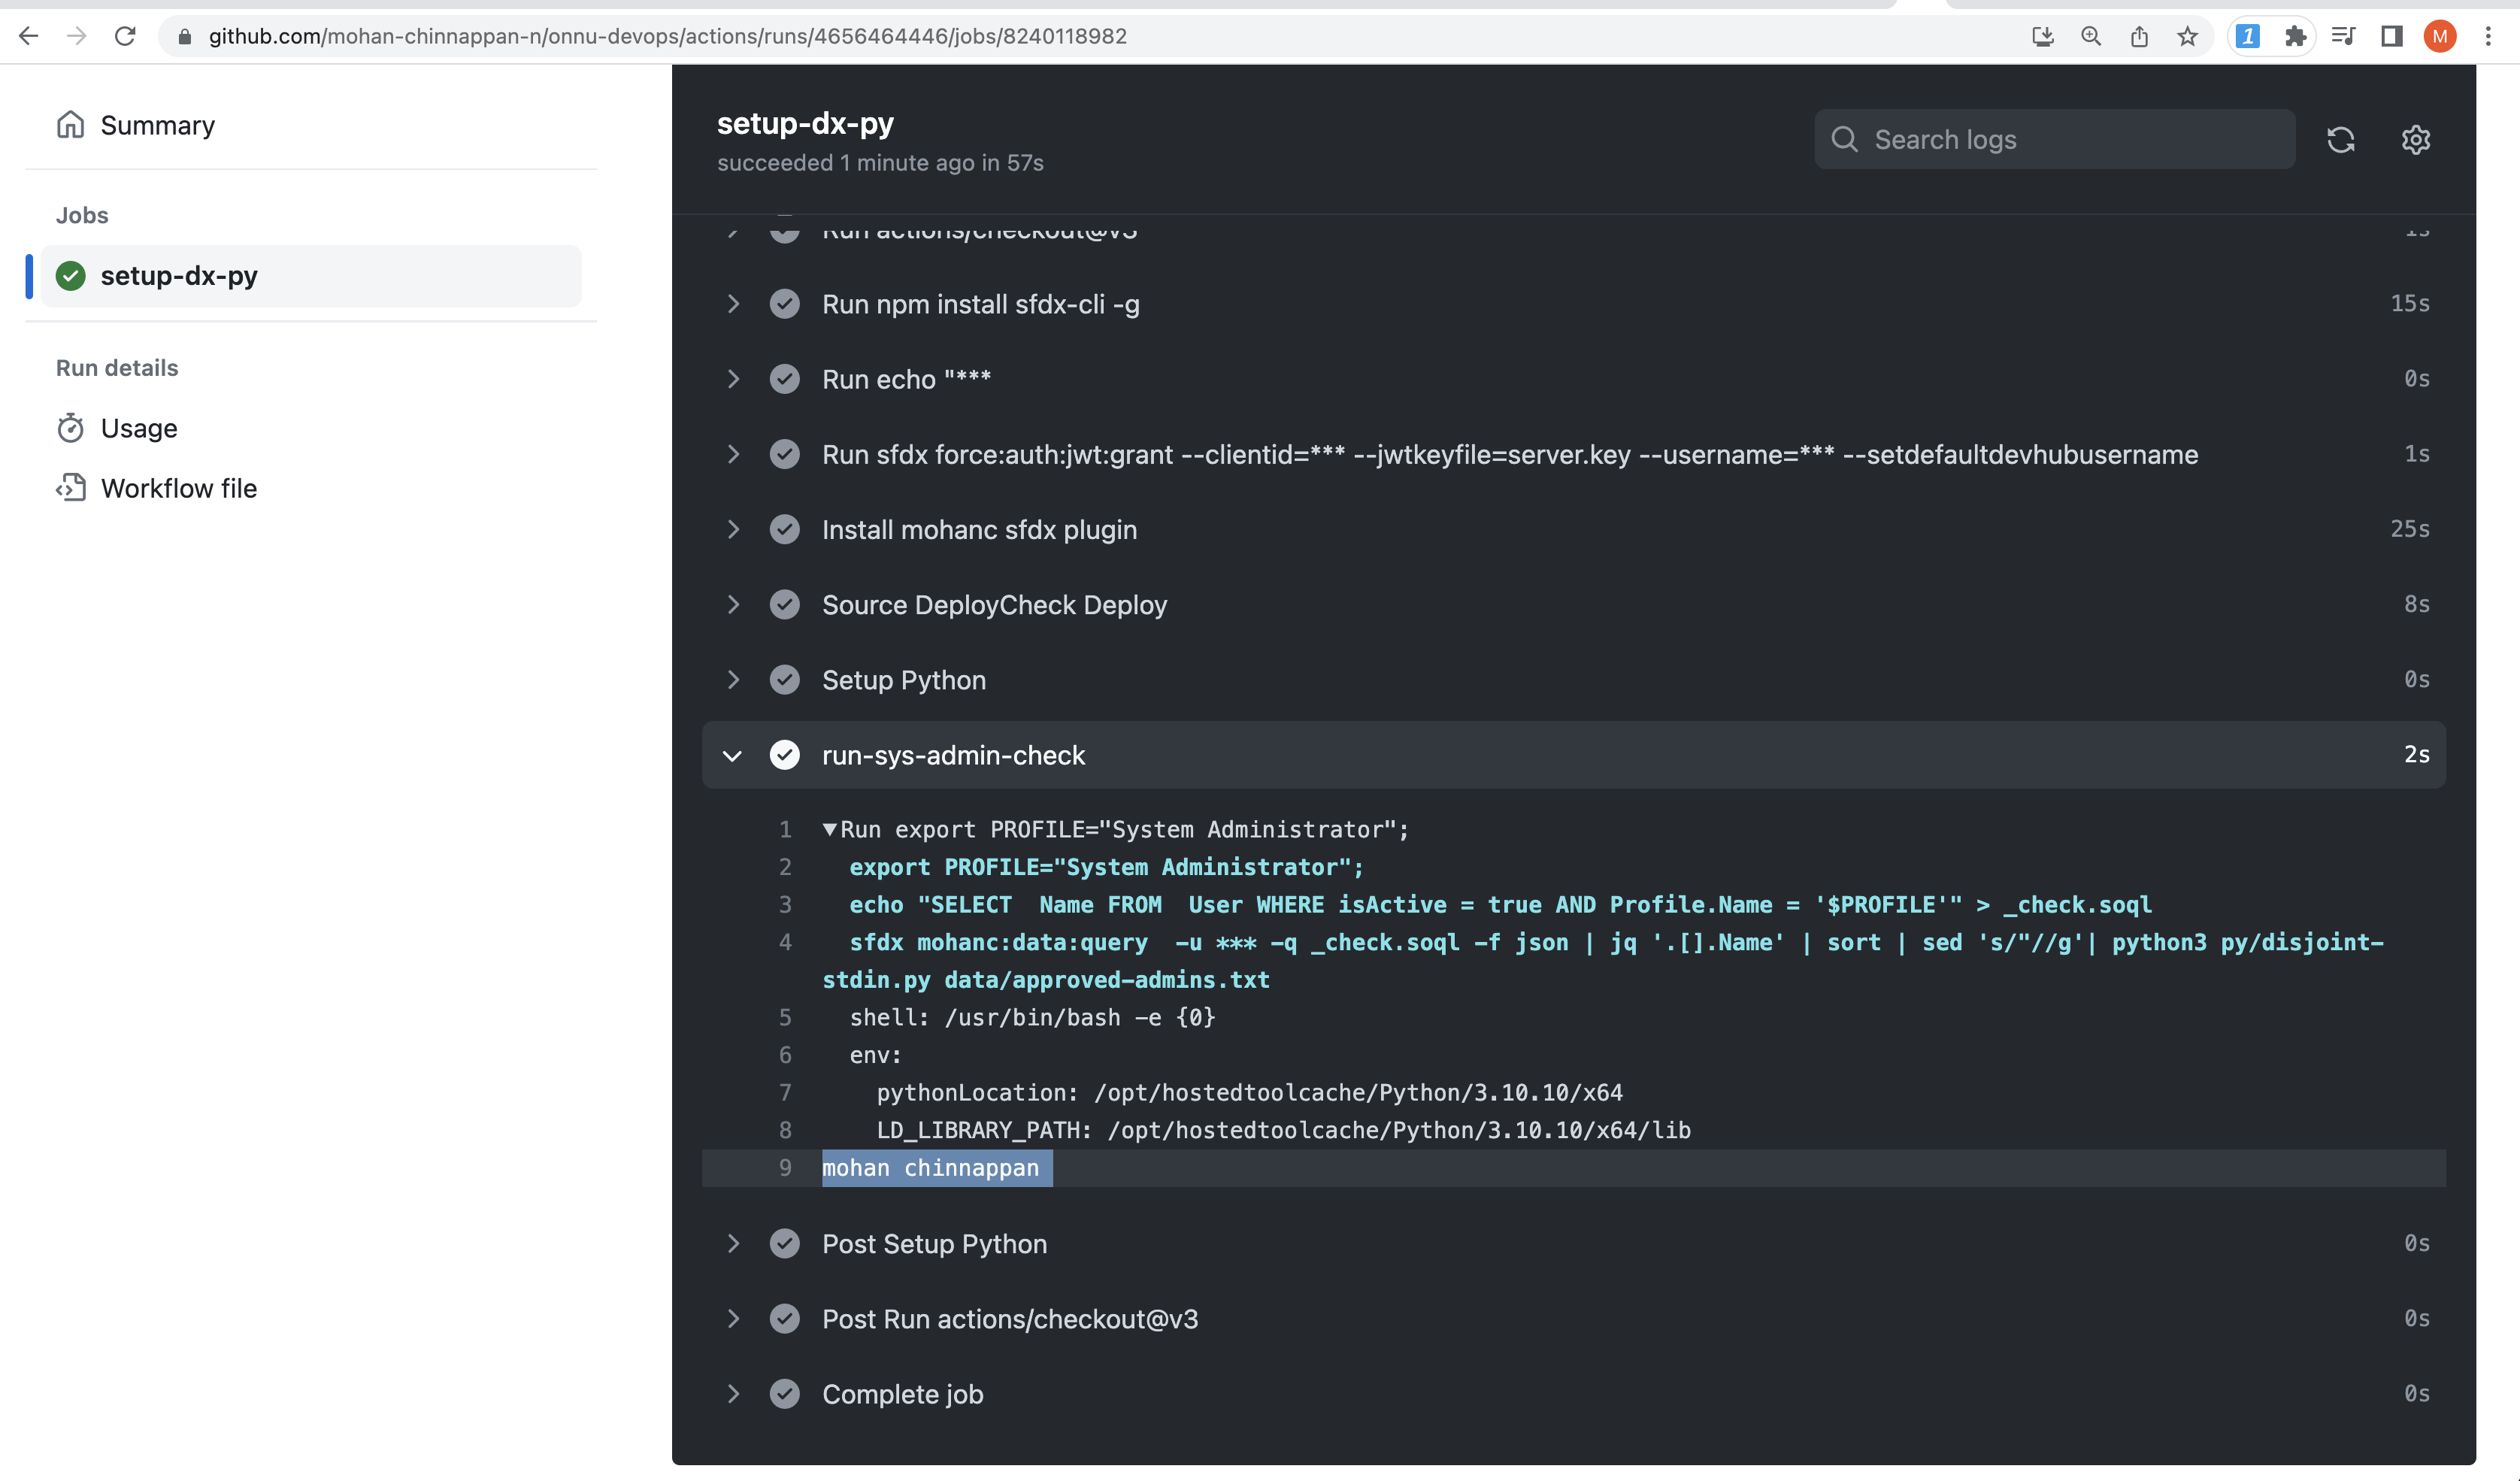Click the install app icon in address bar
Image resolution: width=2520 pixels, height=1481 pixels.
pyautogui.click(x=2043, y=37)
